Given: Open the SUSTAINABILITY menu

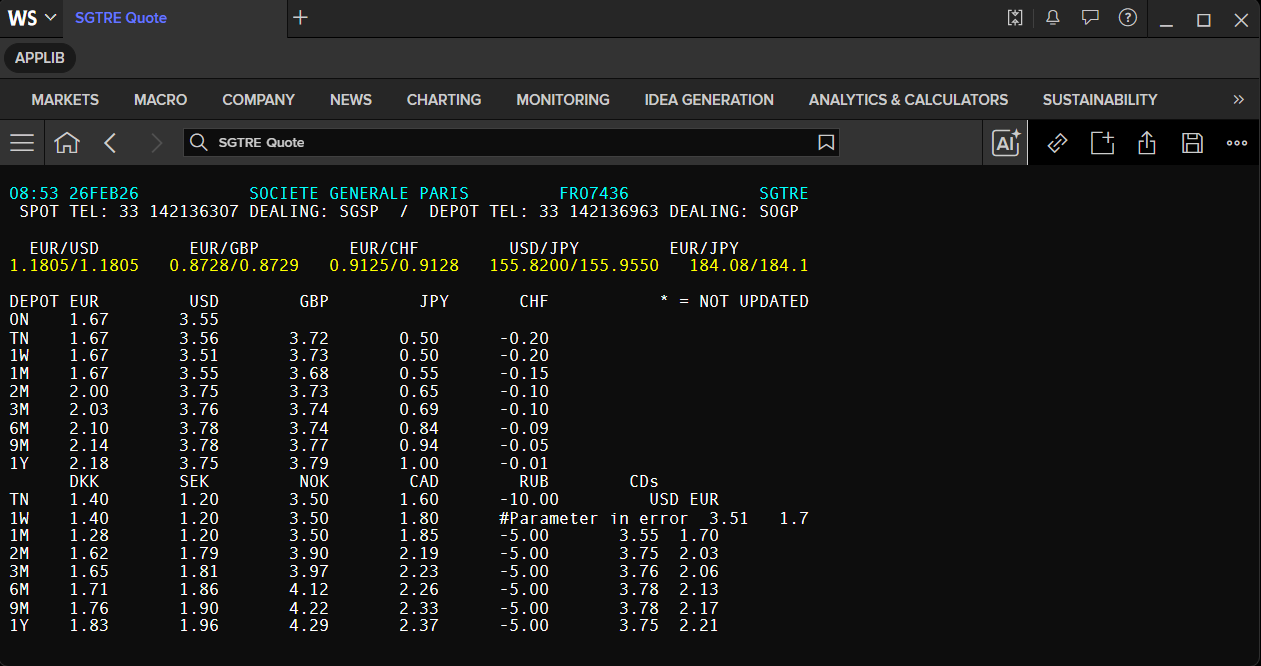Looking at the screenshot, I should [x=1100, y=100].
